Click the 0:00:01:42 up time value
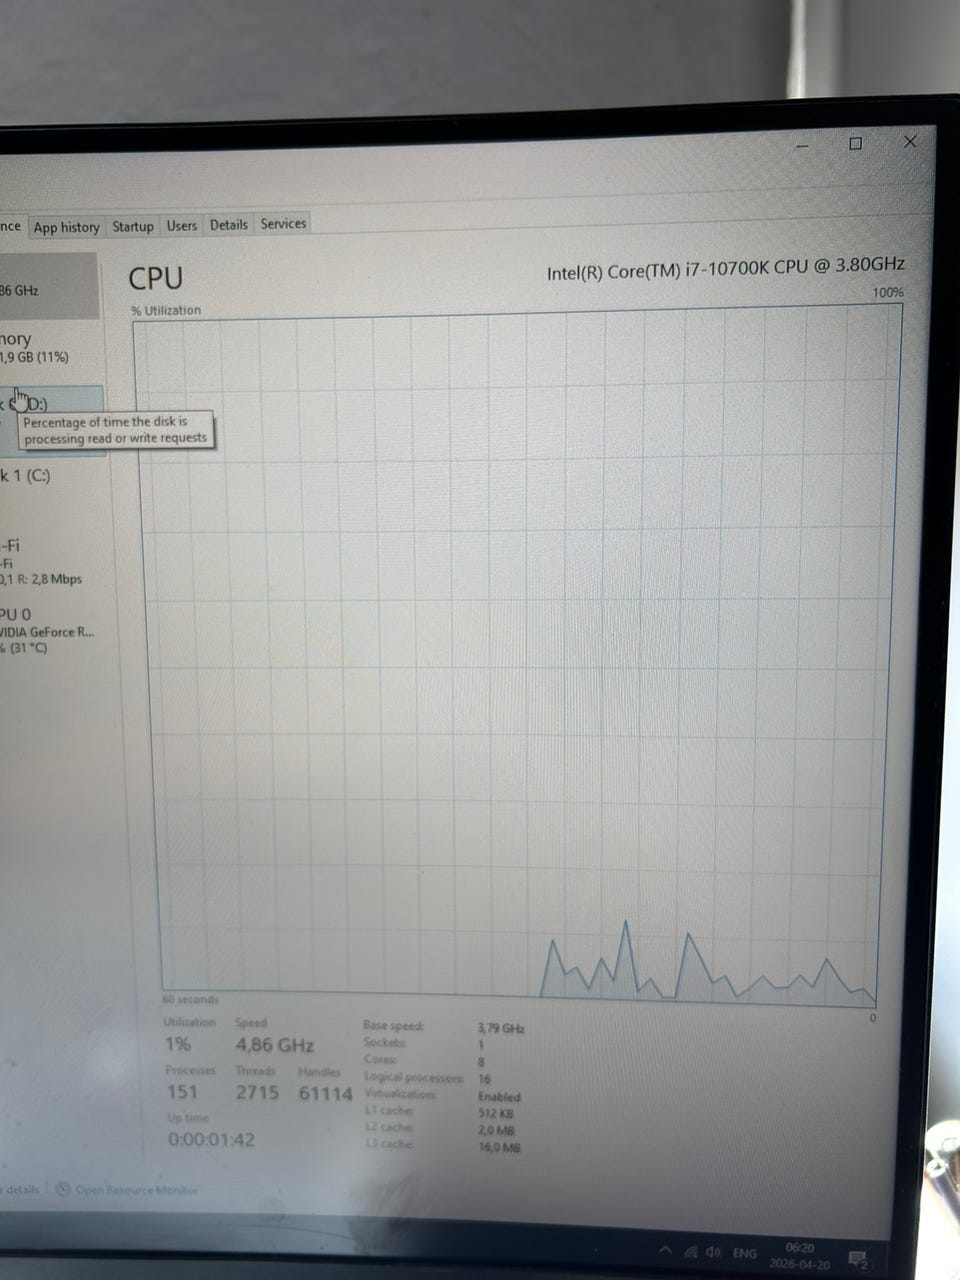Screen dimensions: 960x1280 tap(211, 1140)
